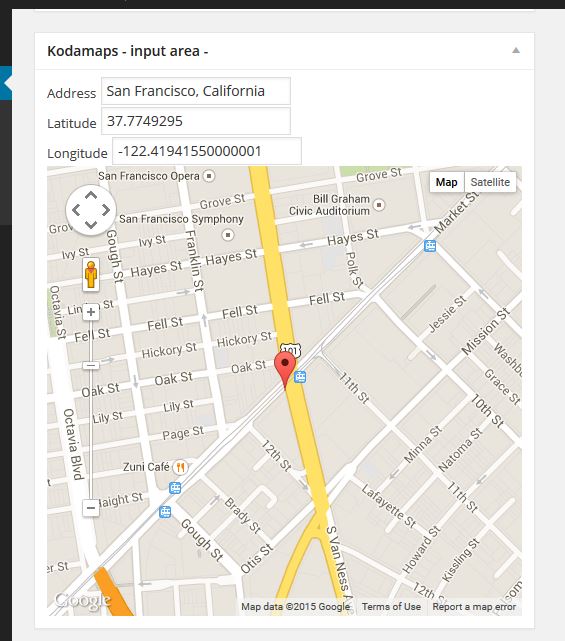Click the Street View pegman icon
Viewport: 565px width, 641px height.
pyautogui.click(x=91, y=275)
